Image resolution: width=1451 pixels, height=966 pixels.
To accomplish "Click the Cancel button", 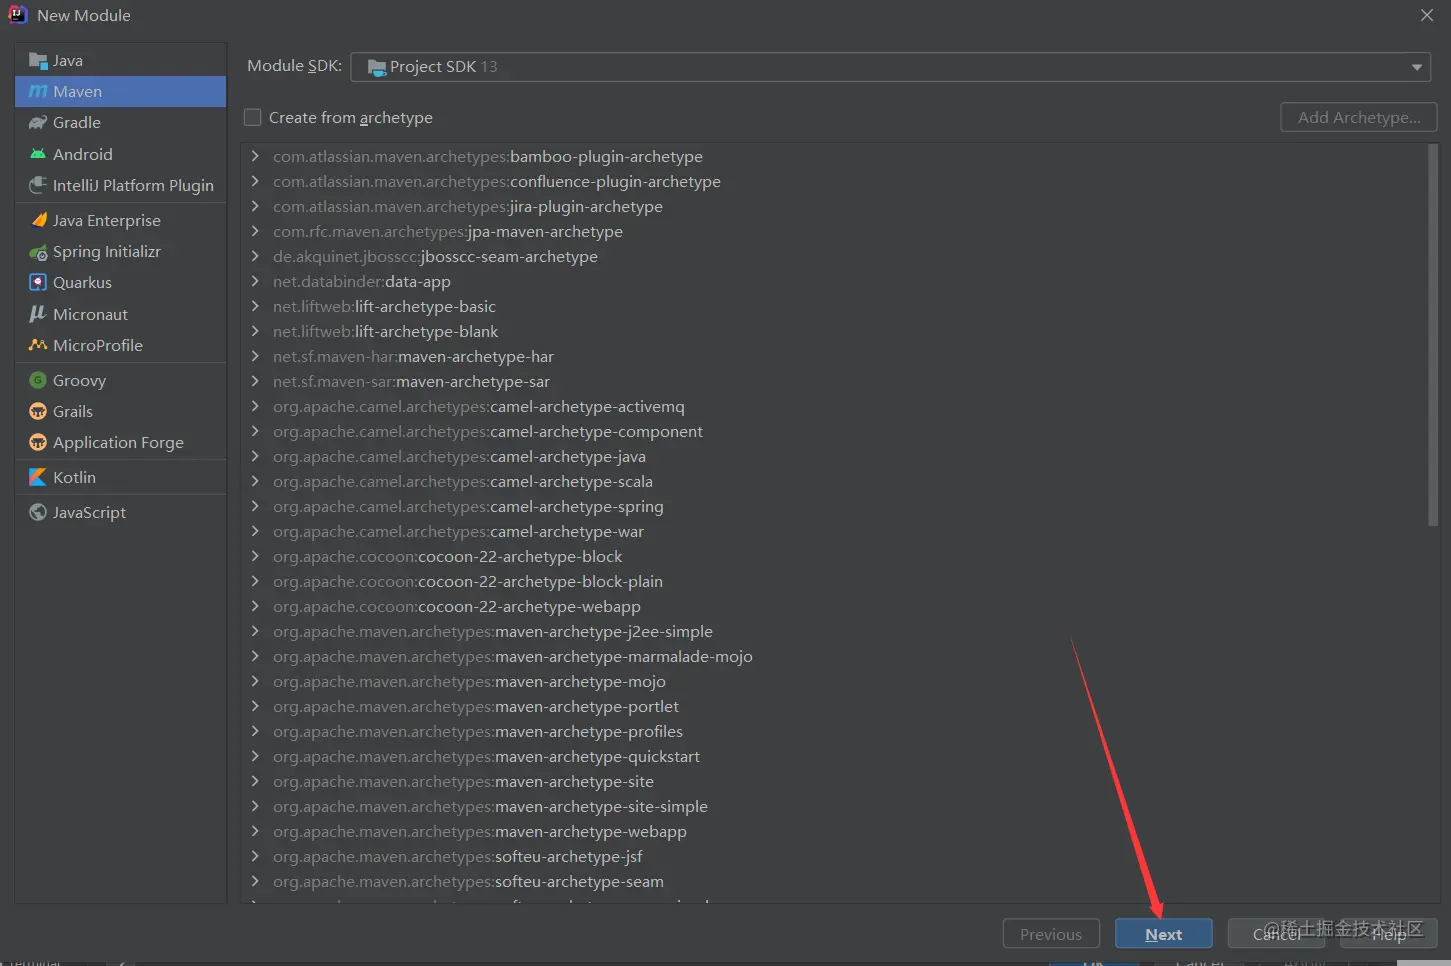I will click(x=1276, y=934).
